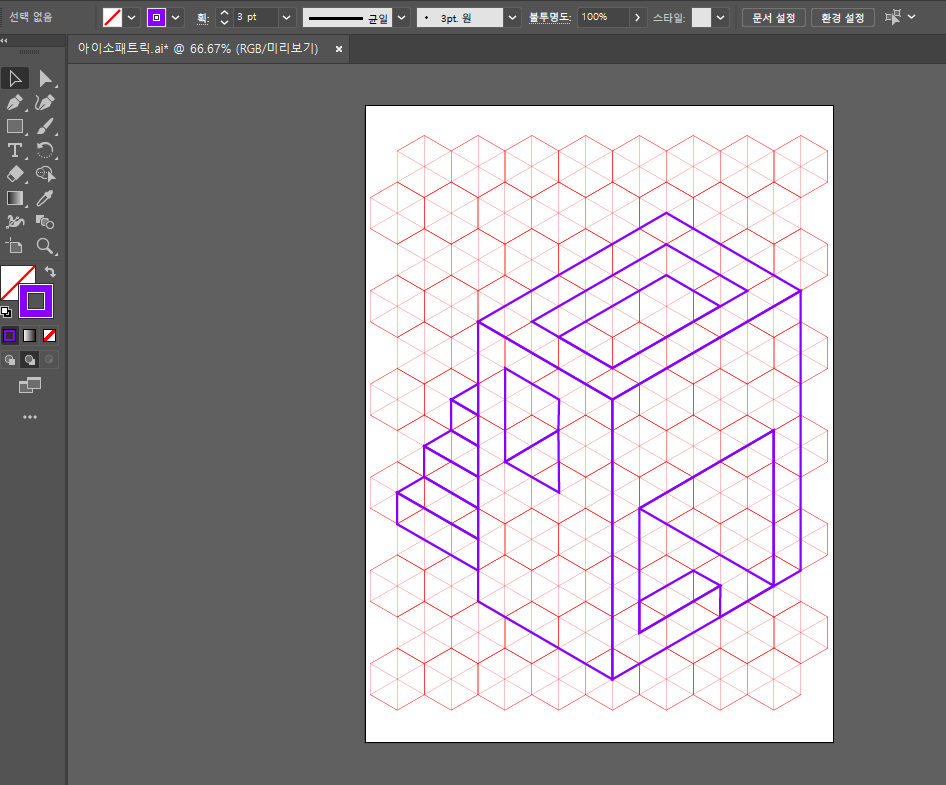Select the Eraser tool
The height and width of the screenshot is (785, 946).
pyautogui.click(x=15, y=174)
